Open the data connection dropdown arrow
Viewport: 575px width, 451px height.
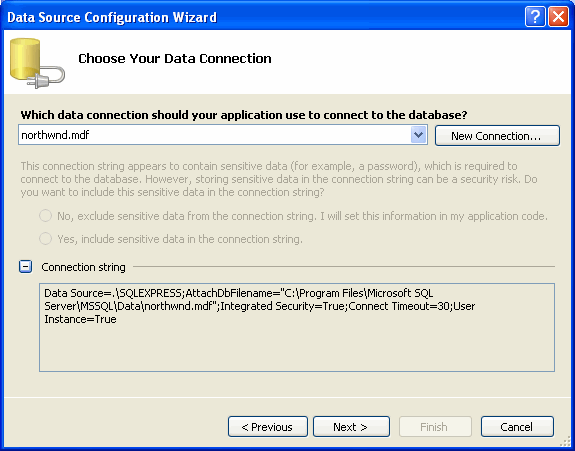[418, 135]
